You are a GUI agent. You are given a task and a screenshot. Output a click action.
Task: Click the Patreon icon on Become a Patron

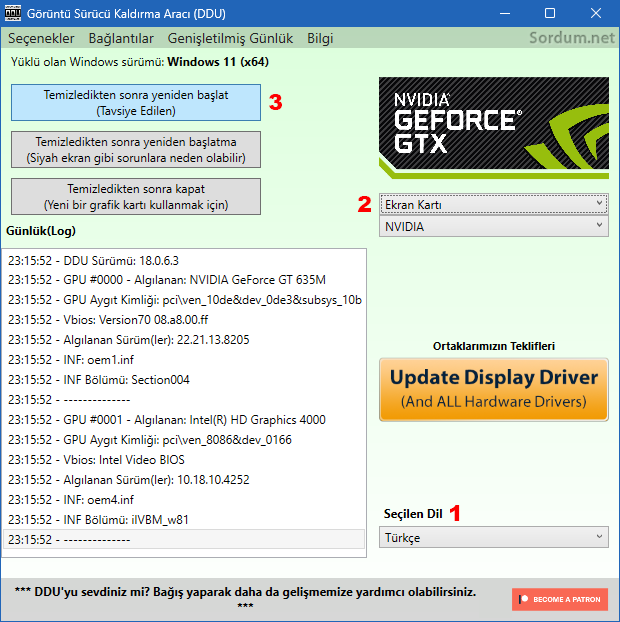(524, 599)
